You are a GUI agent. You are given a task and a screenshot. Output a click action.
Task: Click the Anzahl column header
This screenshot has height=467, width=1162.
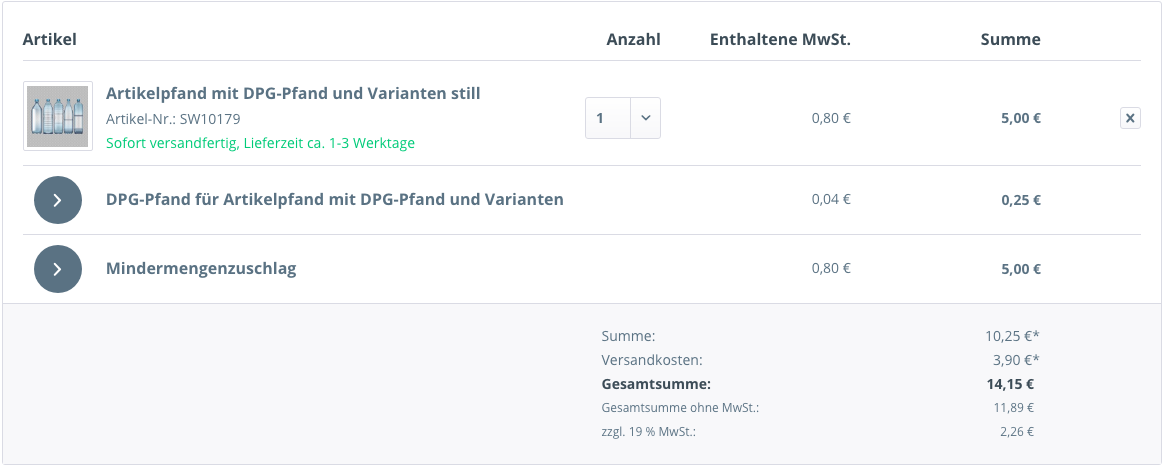(633, 39)
